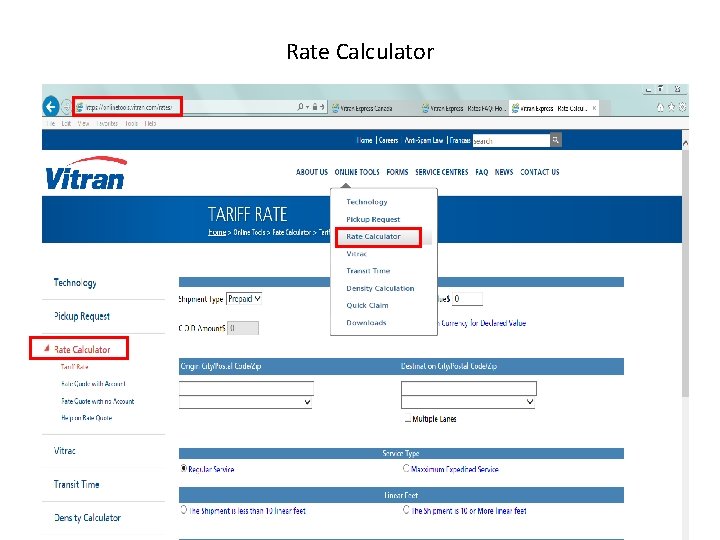Switch to Français language link

pyautogui.click(x=460, y=141)
